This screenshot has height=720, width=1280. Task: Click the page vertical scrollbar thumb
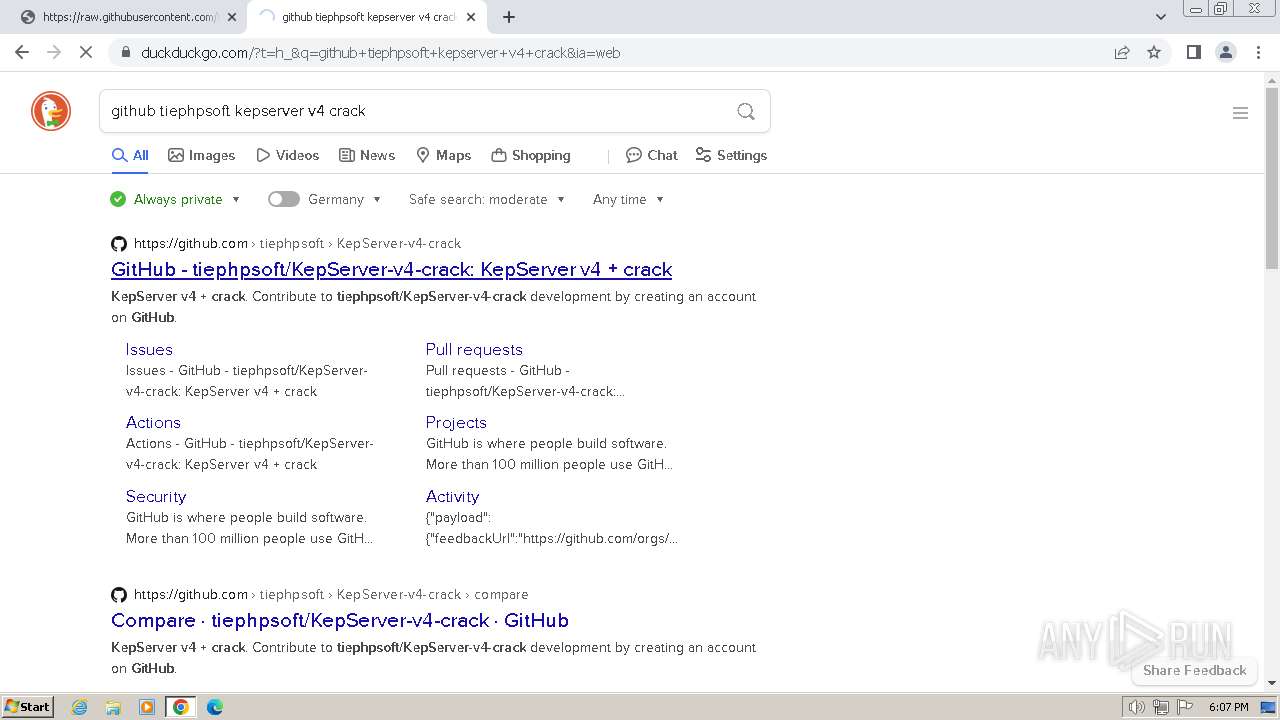1272,177
